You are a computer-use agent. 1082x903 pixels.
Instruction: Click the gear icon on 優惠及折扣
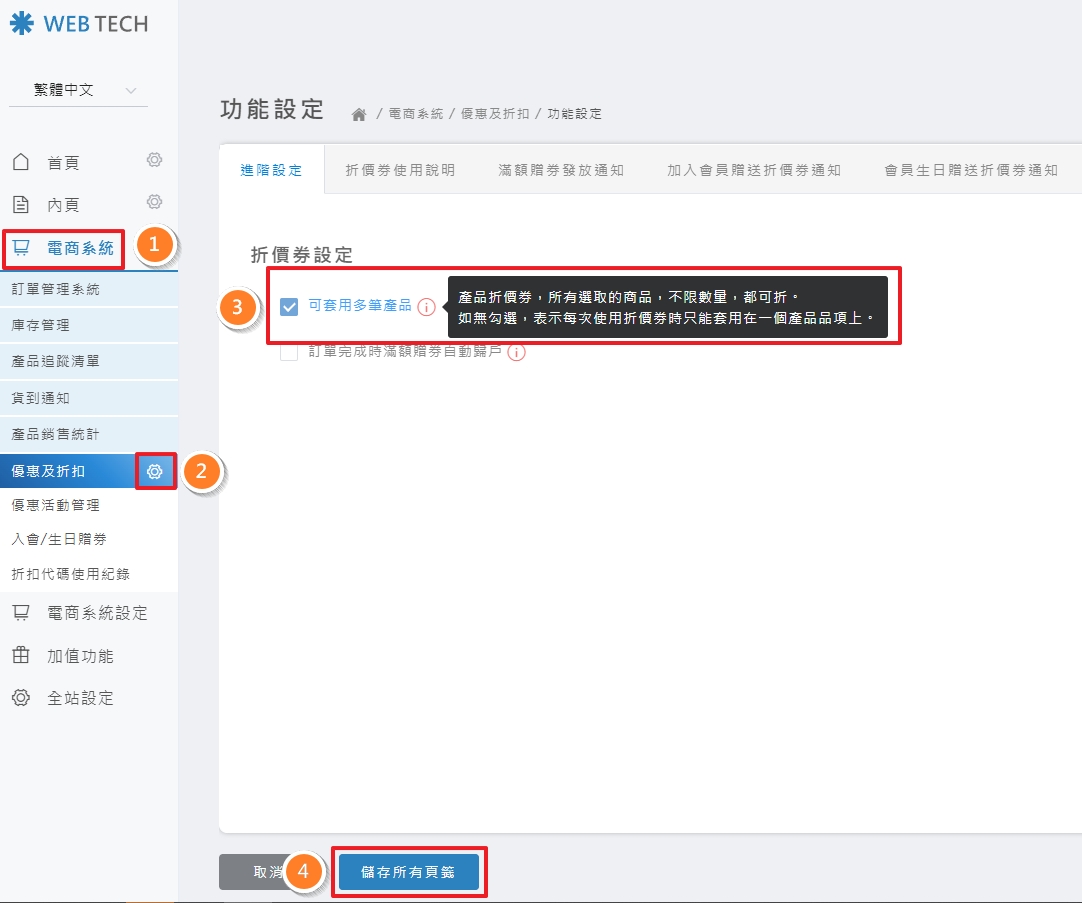pyautogui.click(x=155, y=470)
